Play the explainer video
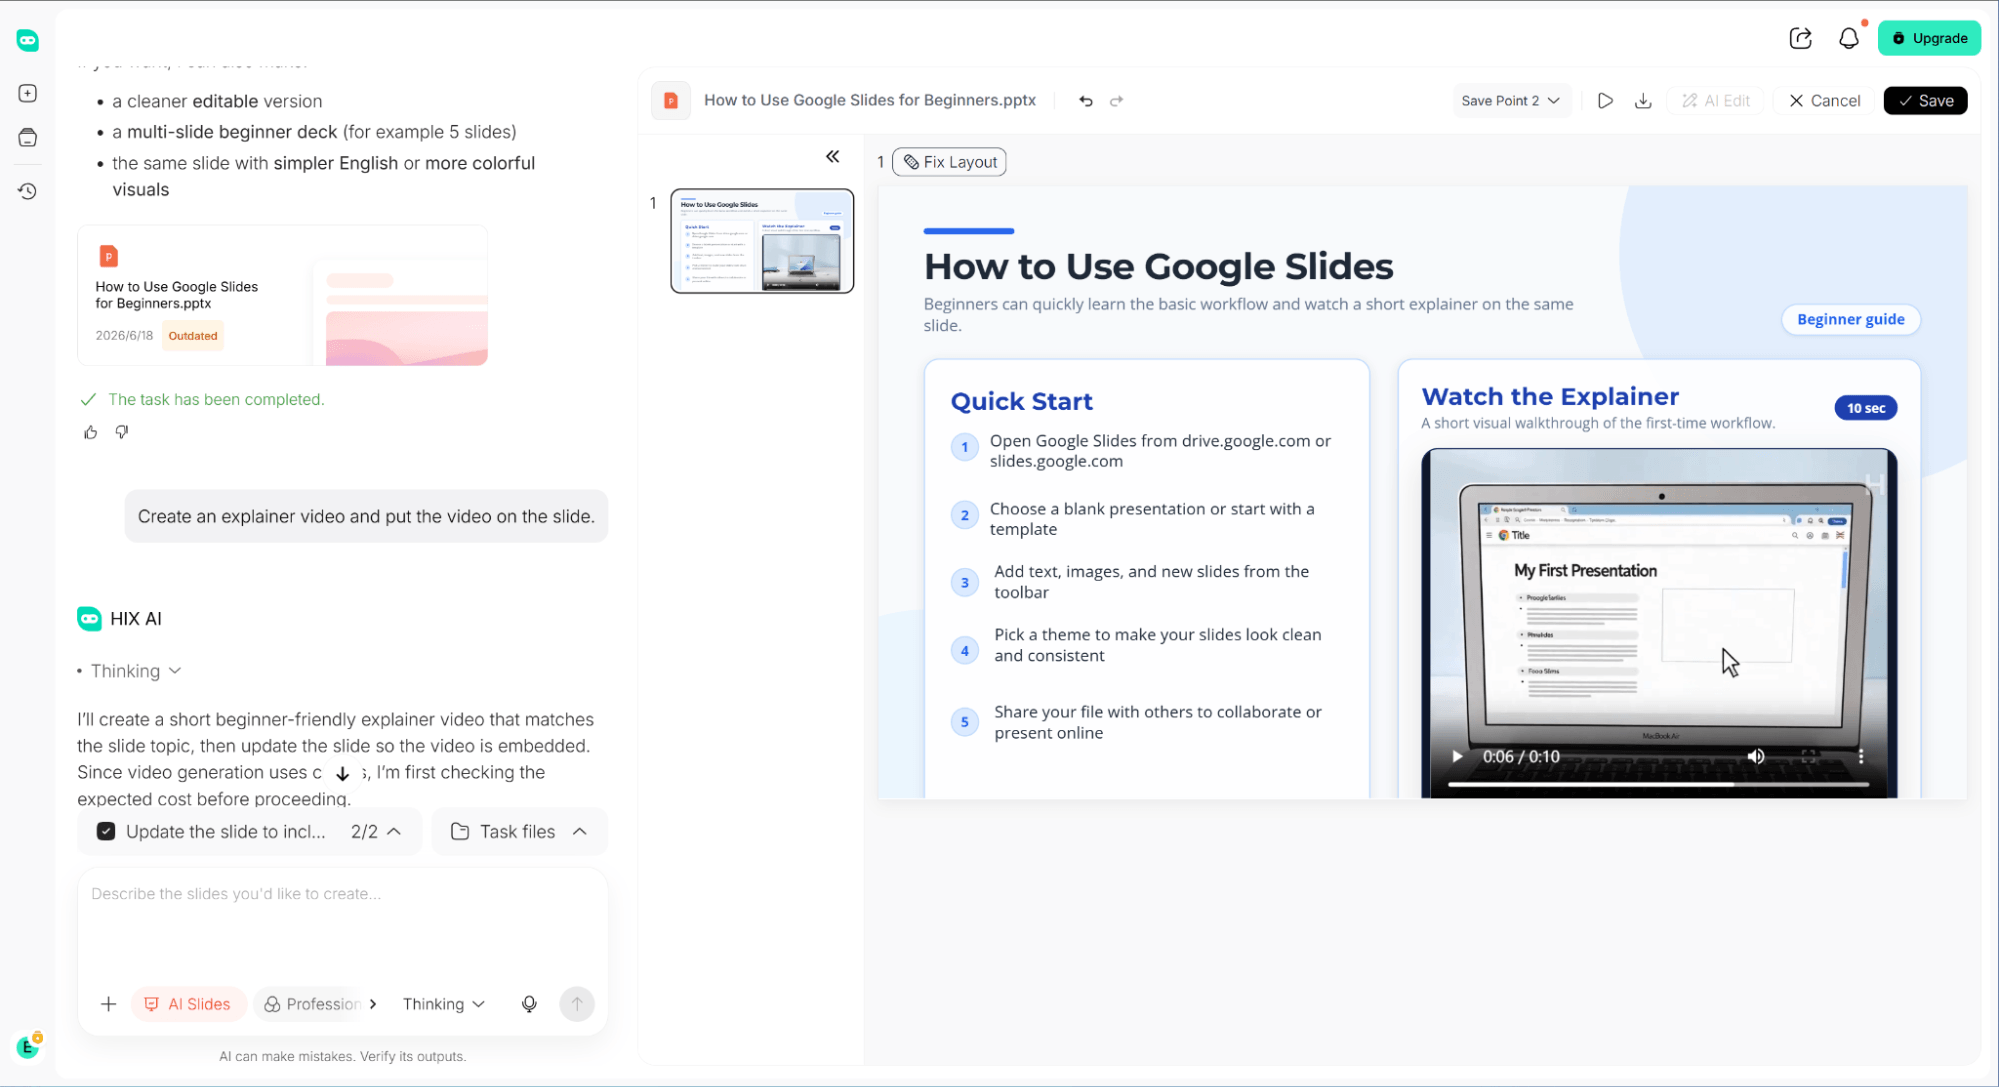Image resolution: width=1999 pixels, height=1088 pixels. [1457, 757]
